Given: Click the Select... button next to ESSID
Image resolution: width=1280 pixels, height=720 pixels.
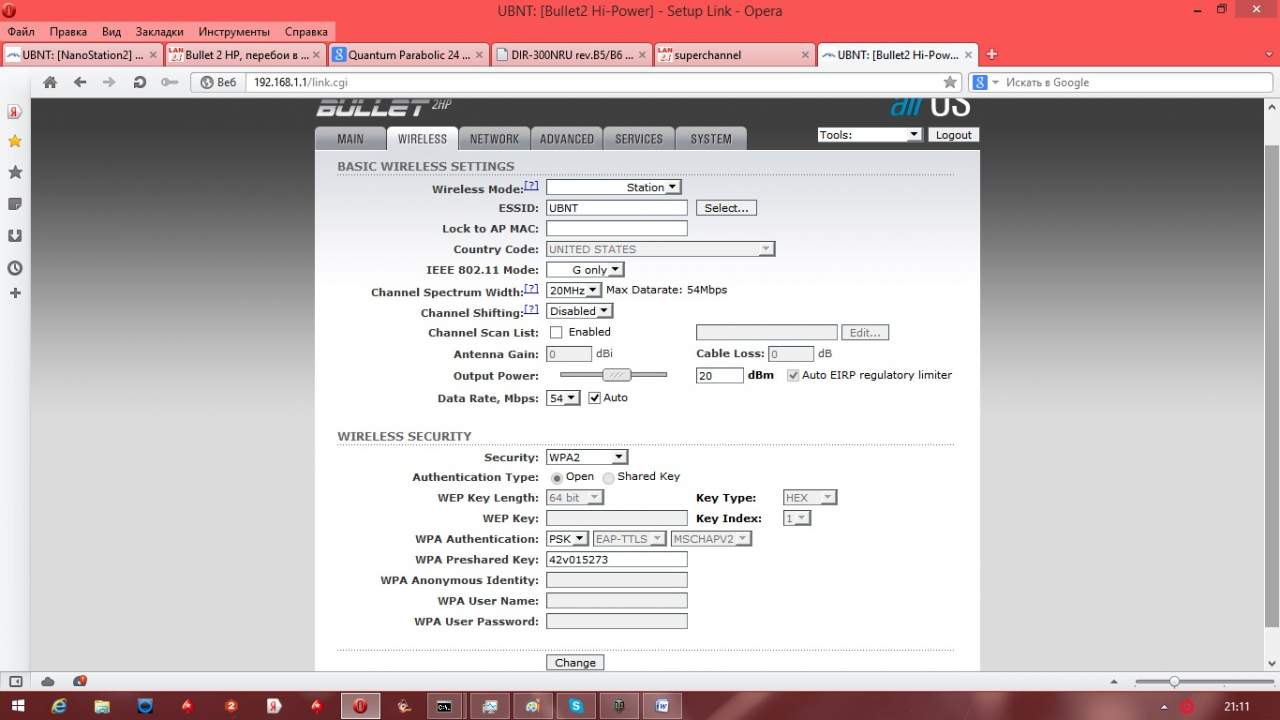Looking at the screenshot, I should tap(726, 208).
